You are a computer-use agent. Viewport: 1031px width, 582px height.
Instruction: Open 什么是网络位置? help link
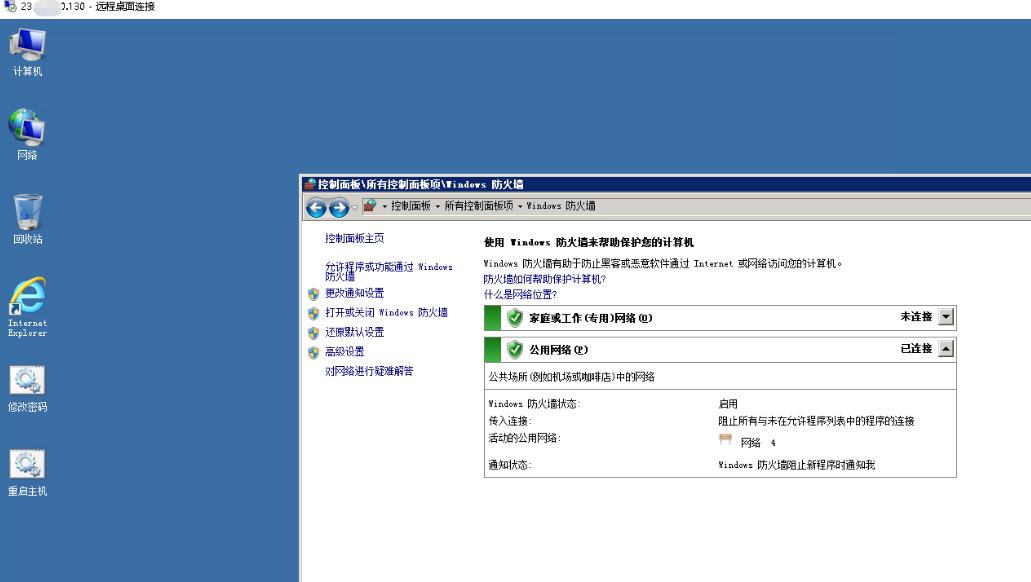pos(520,294)
